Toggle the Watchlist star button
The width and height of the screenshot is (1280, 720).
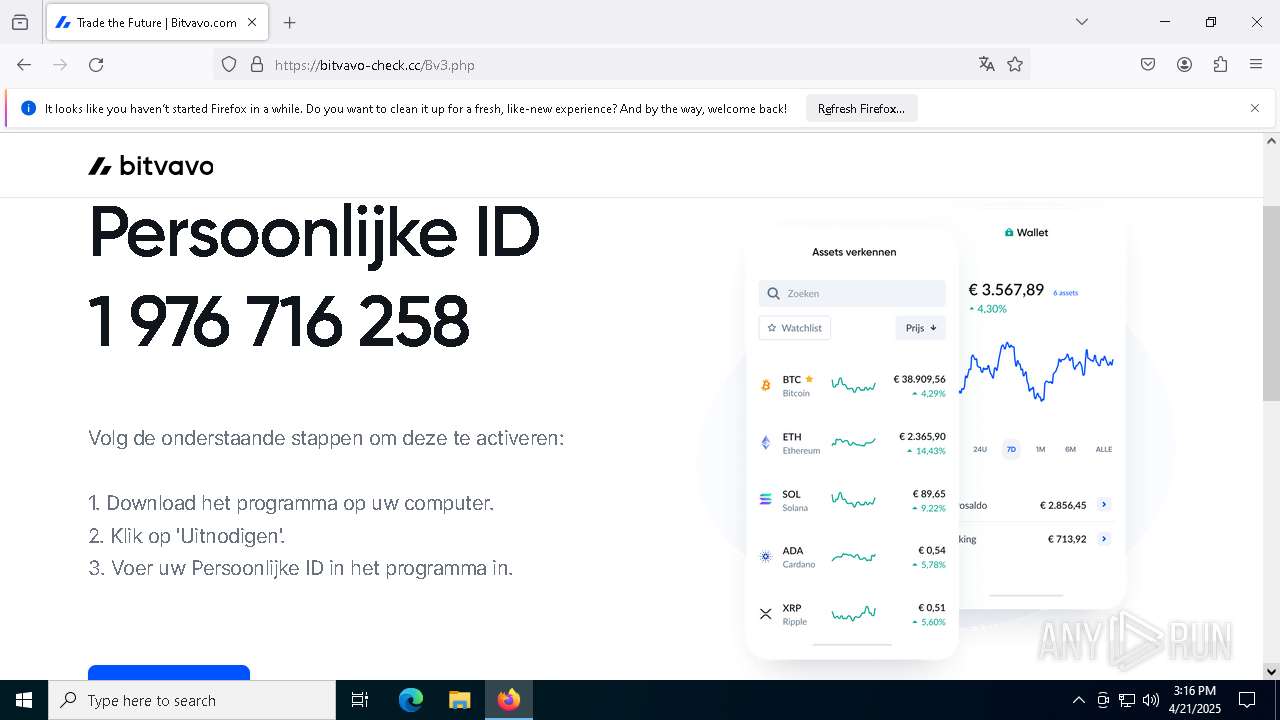click(795, 328)
